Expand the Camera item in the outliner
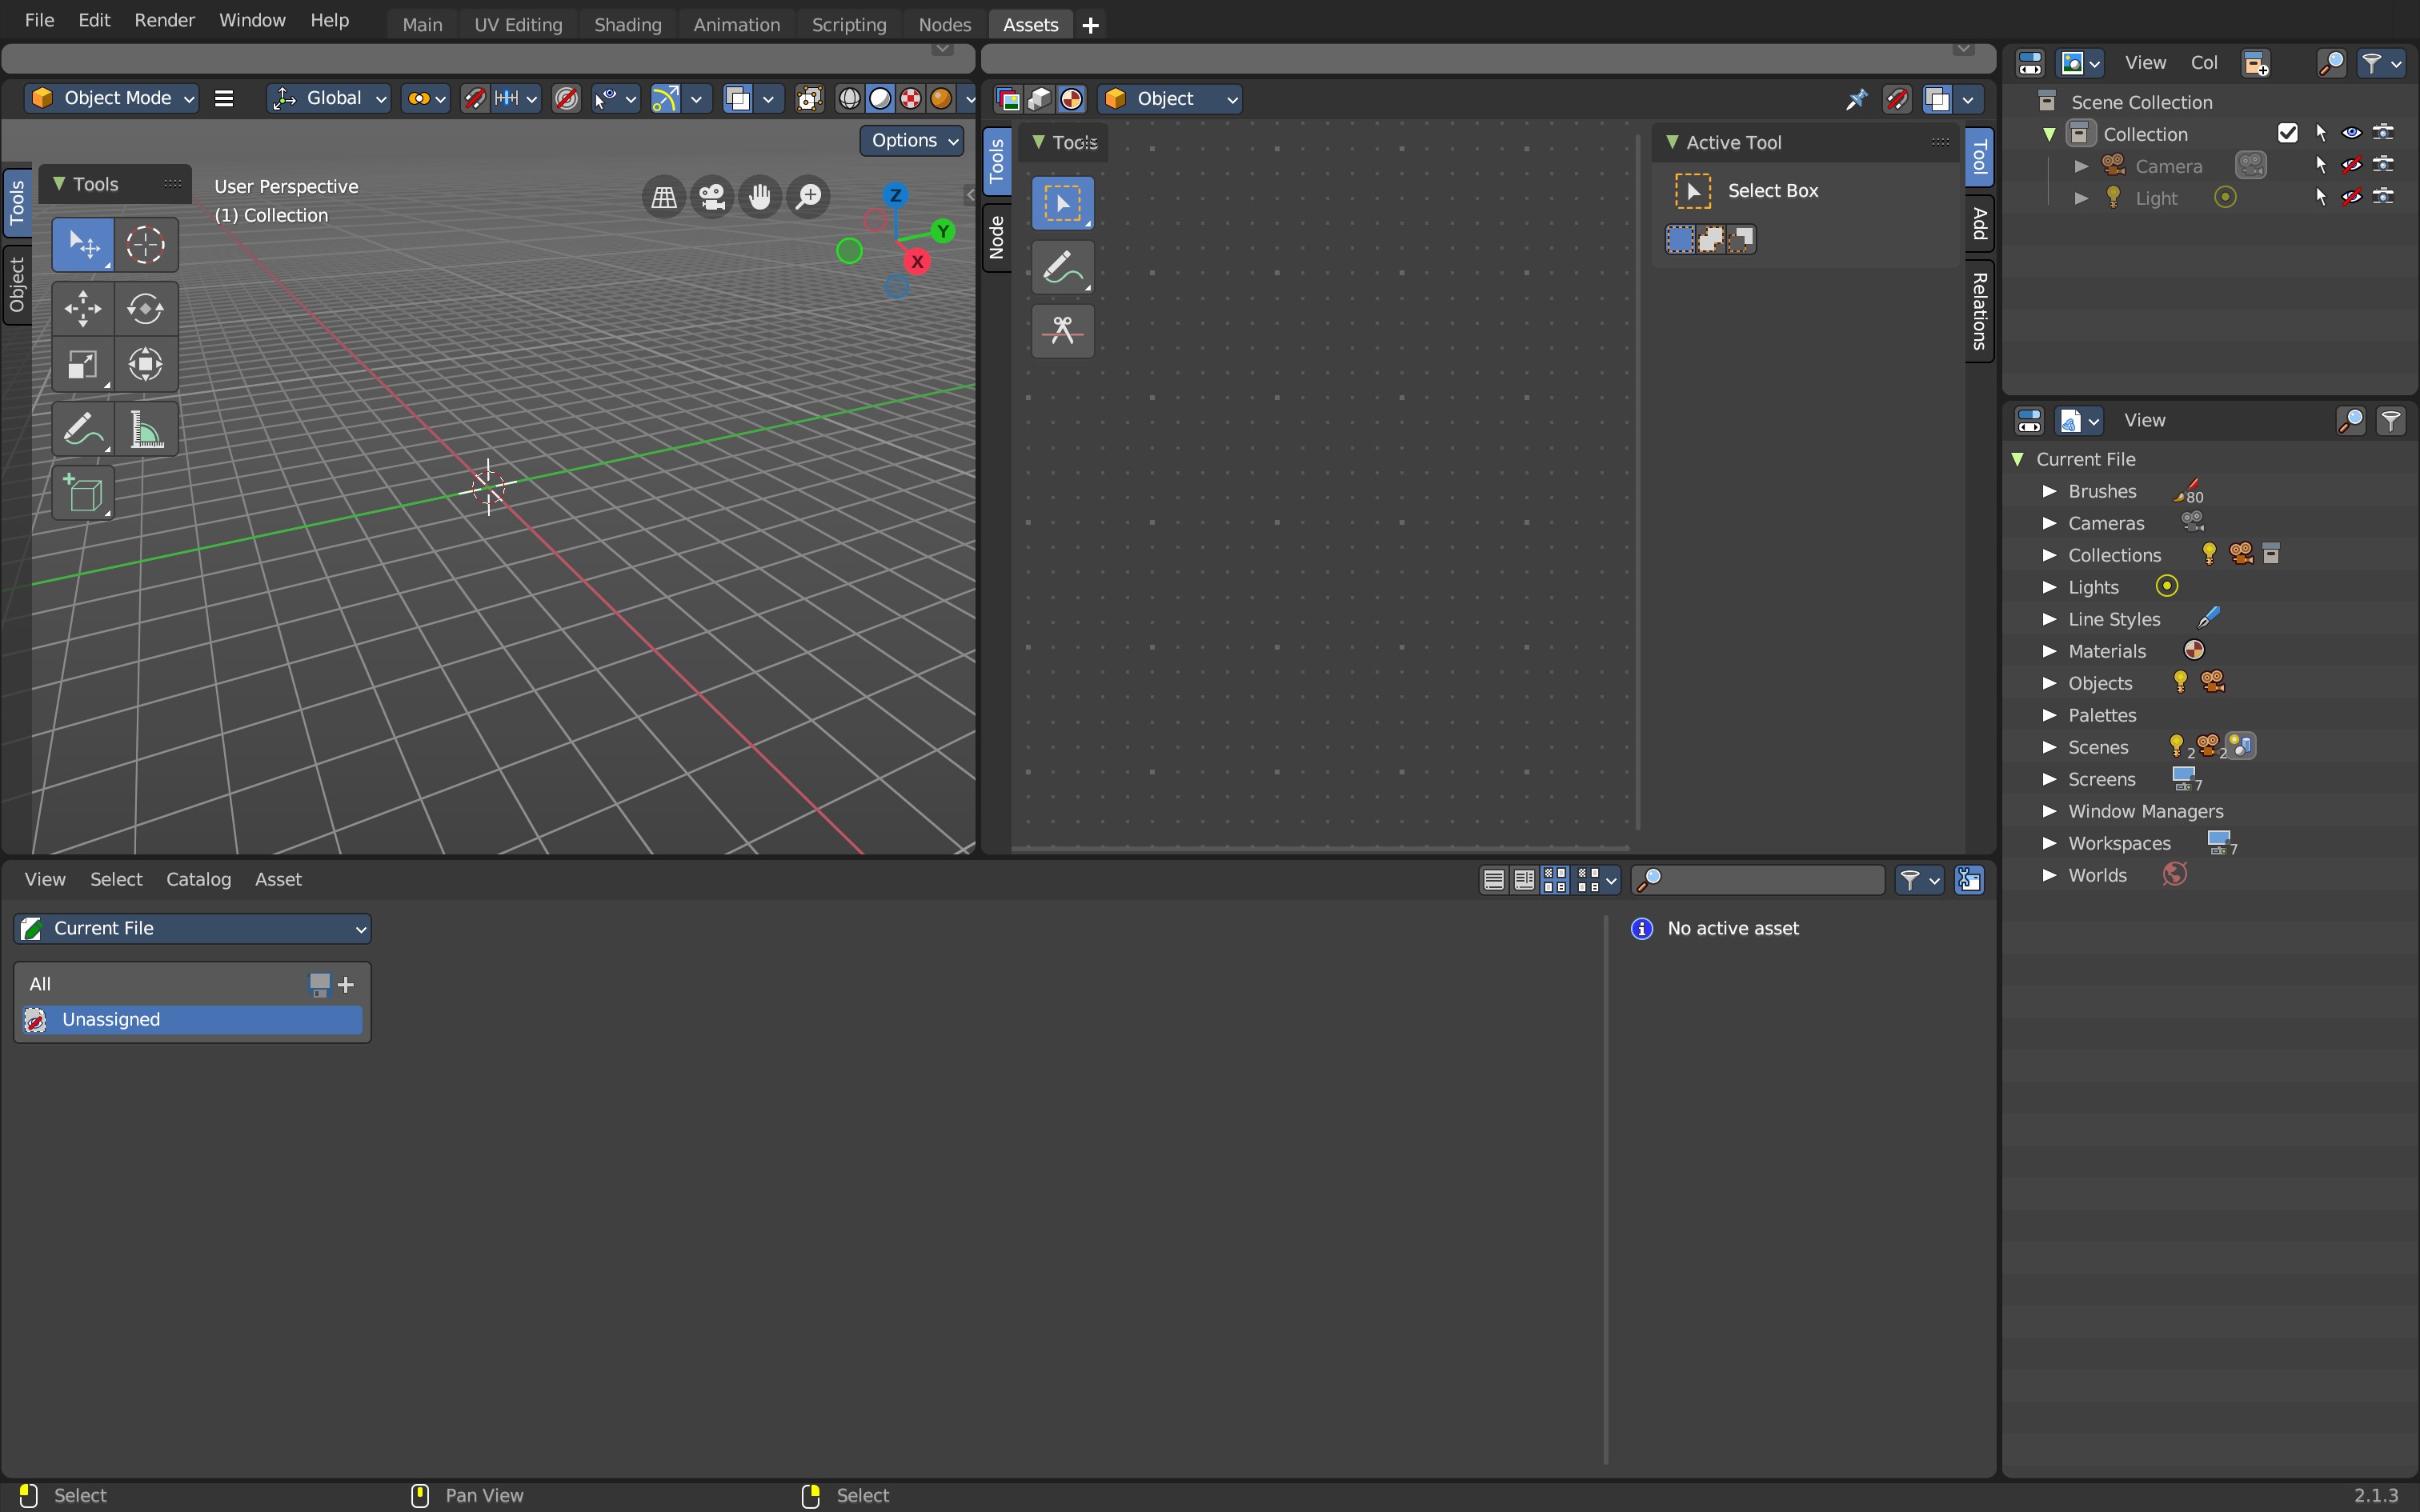The image size is (2420, 1512). tap(2081, 166)
